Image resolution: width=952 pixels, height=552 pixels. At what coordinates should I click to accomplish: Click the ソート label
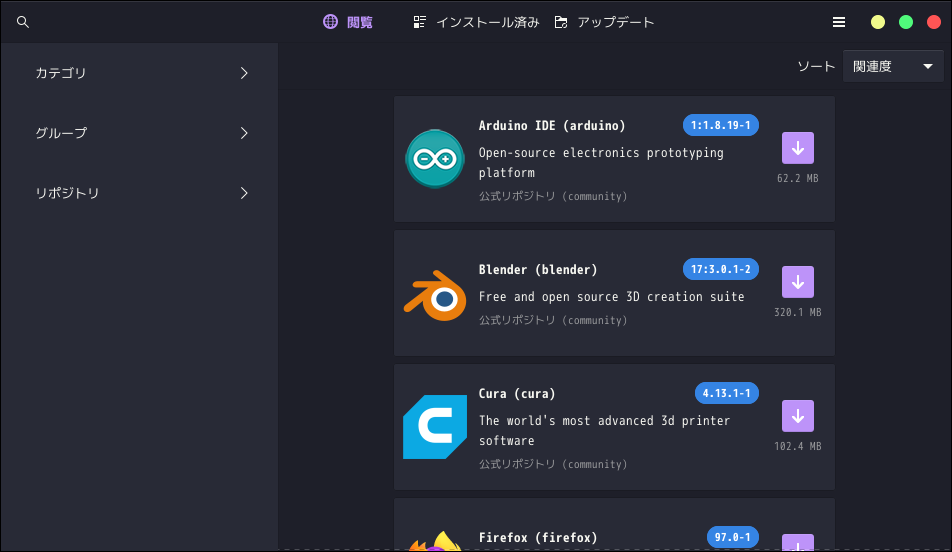point(816,66)
